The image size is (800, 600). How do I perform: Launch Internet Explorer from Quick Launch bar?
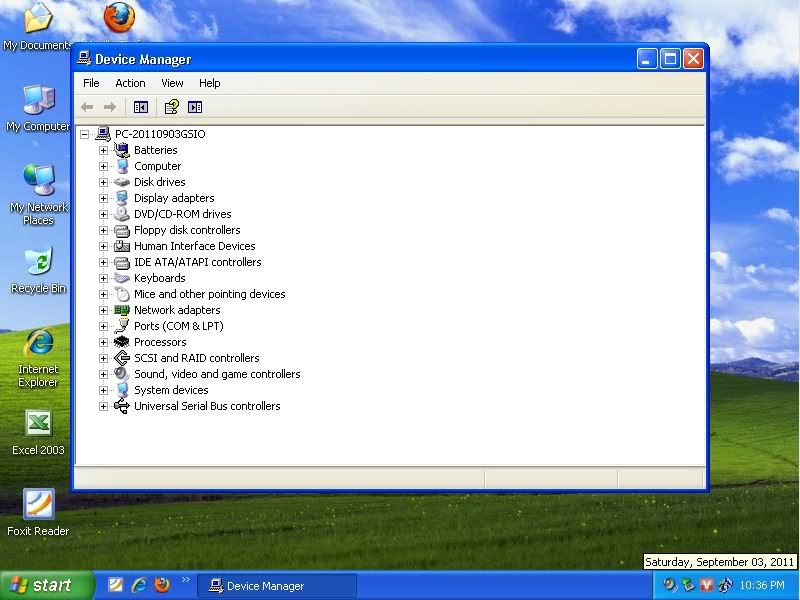(x=139, y=584)
